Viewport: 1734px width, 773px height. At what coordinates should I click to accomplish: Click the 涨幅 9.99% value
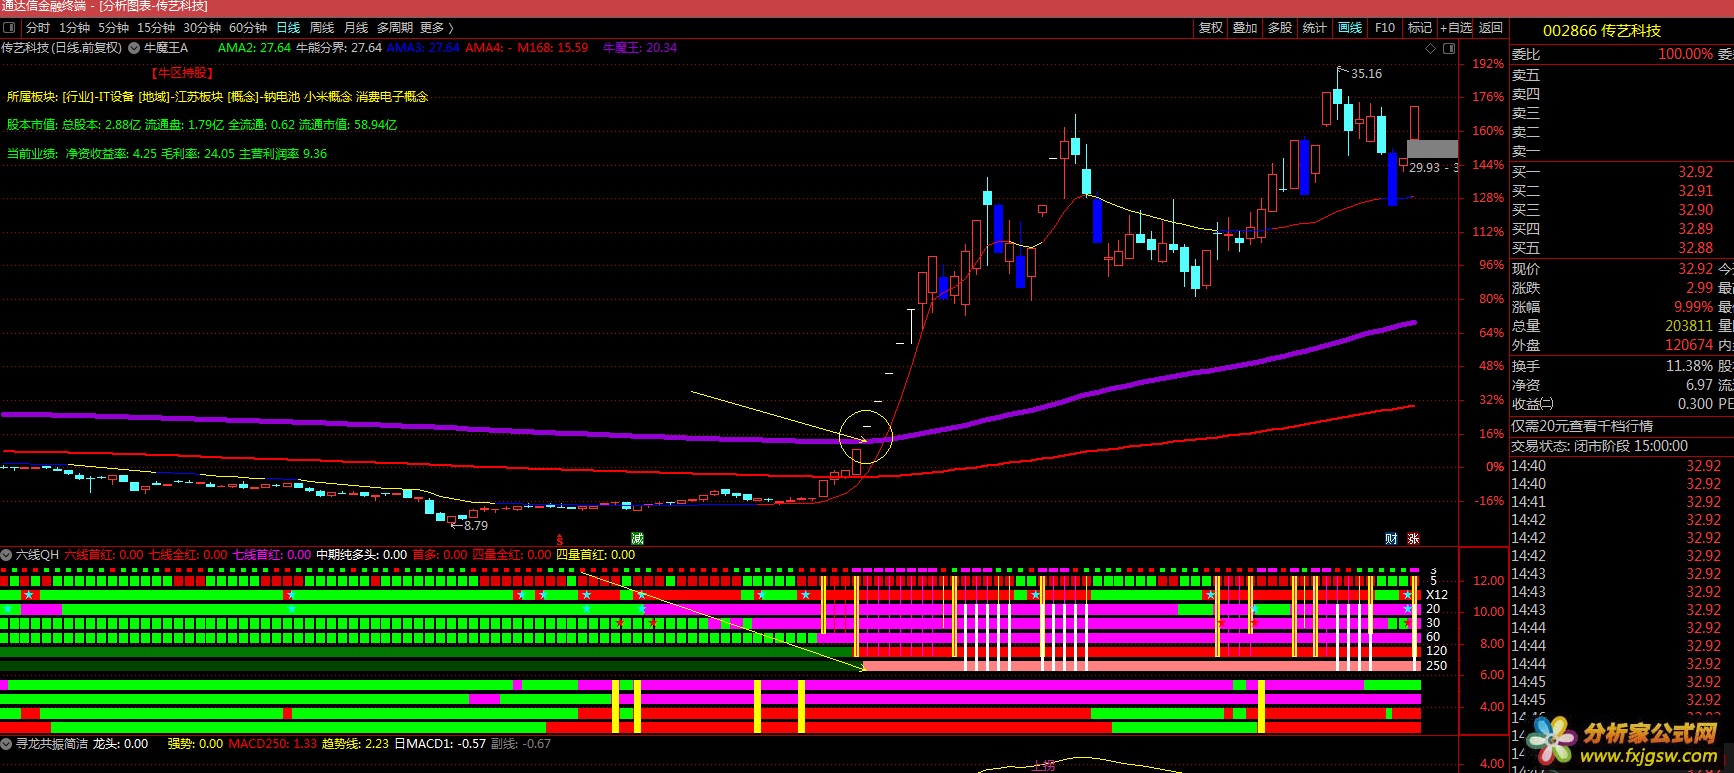(x=1693, y=307)
